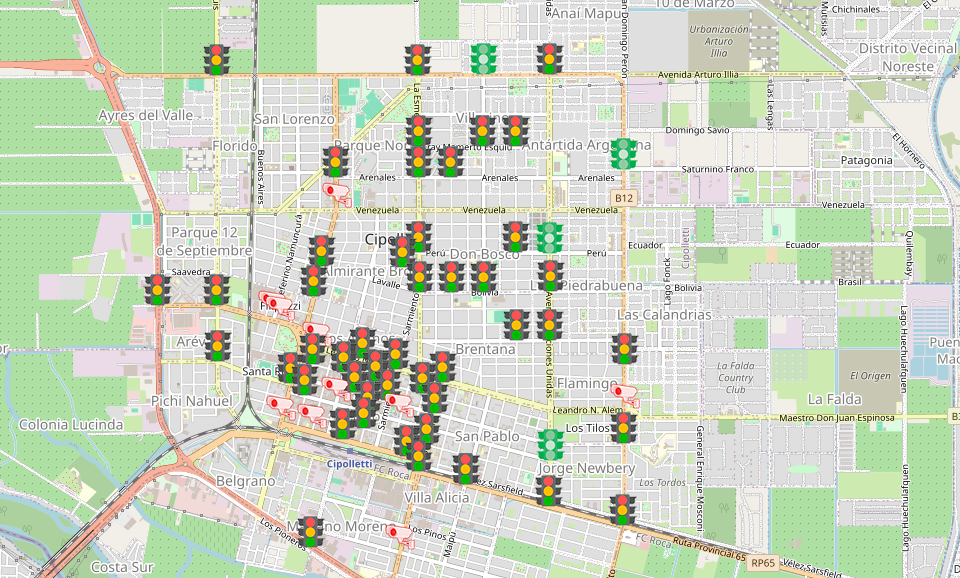The height and width of the screenshot is (578, 960).
Task: Click the La Falda Country Club label
Action: pyautogui.click(x=735, y=377)
